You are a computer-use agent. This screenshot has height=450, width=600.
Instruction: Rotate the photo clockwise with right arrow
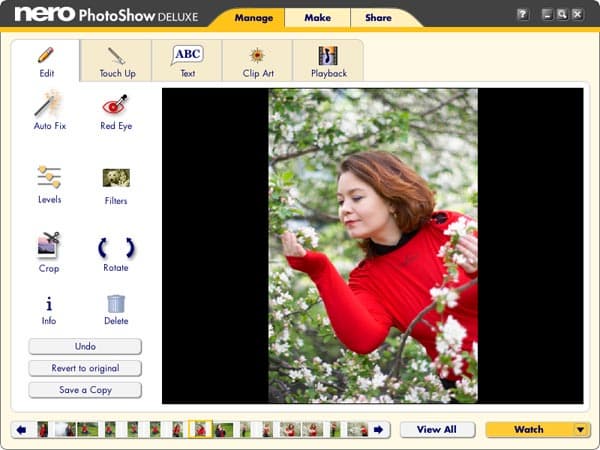tap(130, 248)
